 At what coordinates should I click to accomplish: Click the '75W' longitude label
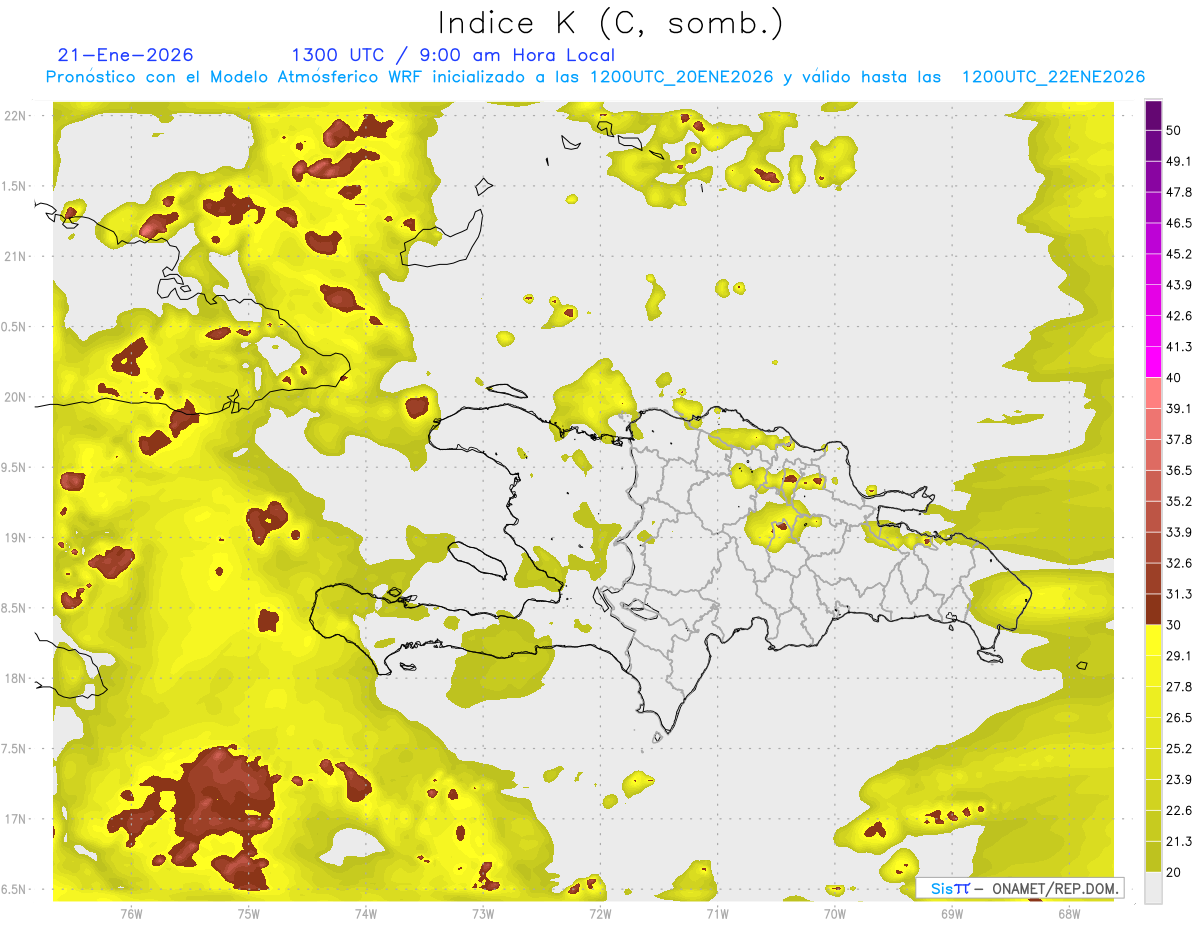pyautogui.click(x=248, y=913)
